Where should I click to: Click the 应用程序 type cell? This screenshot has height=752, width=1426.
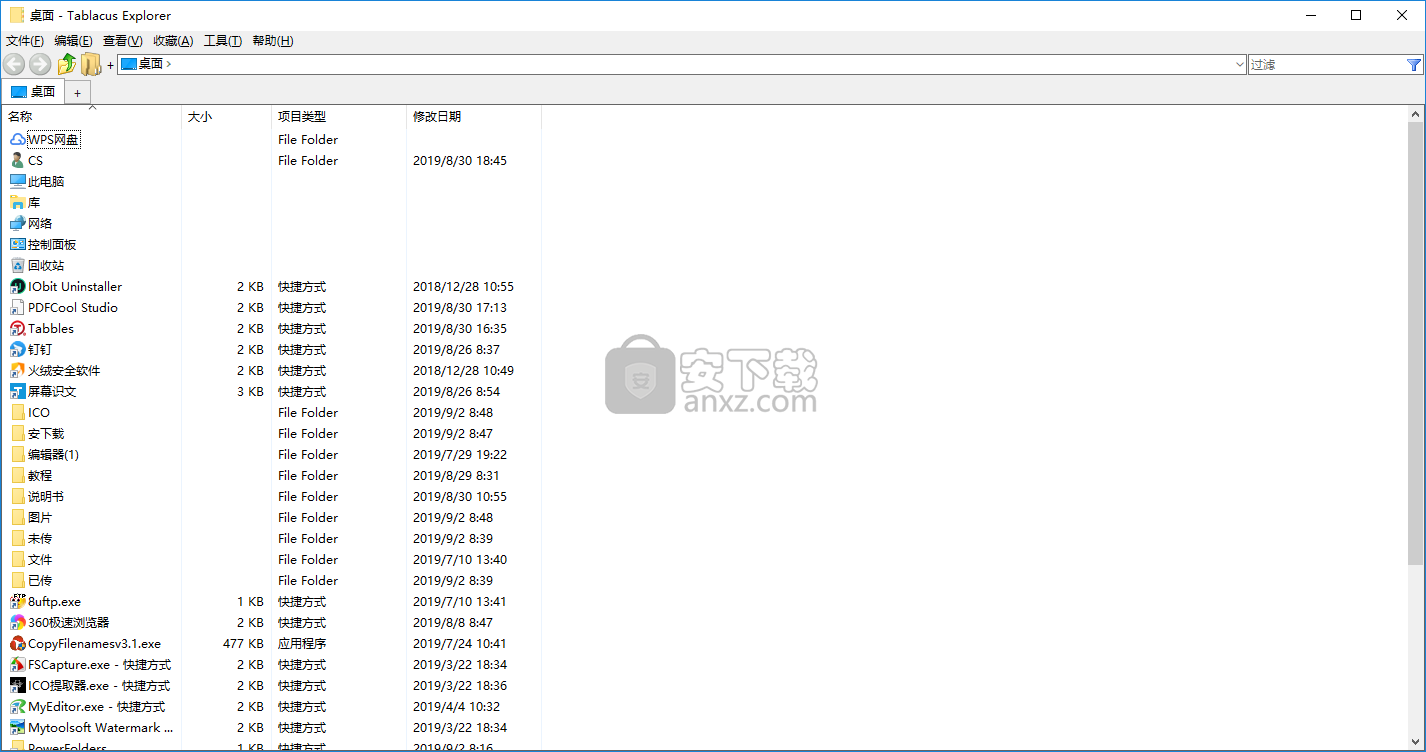pos(302,643)
